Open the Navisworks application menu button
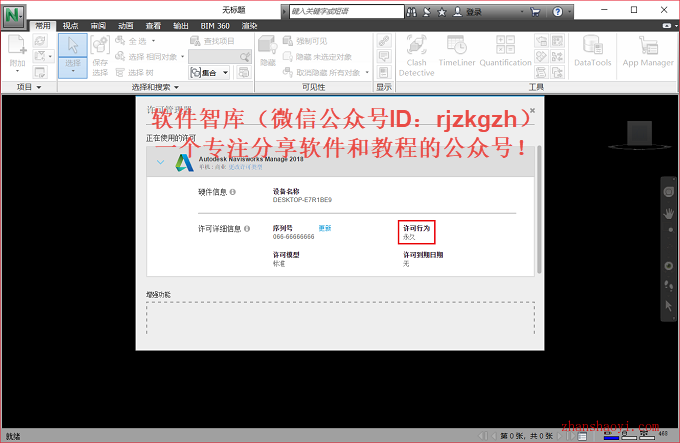680x443 pixels. point(14,16)
